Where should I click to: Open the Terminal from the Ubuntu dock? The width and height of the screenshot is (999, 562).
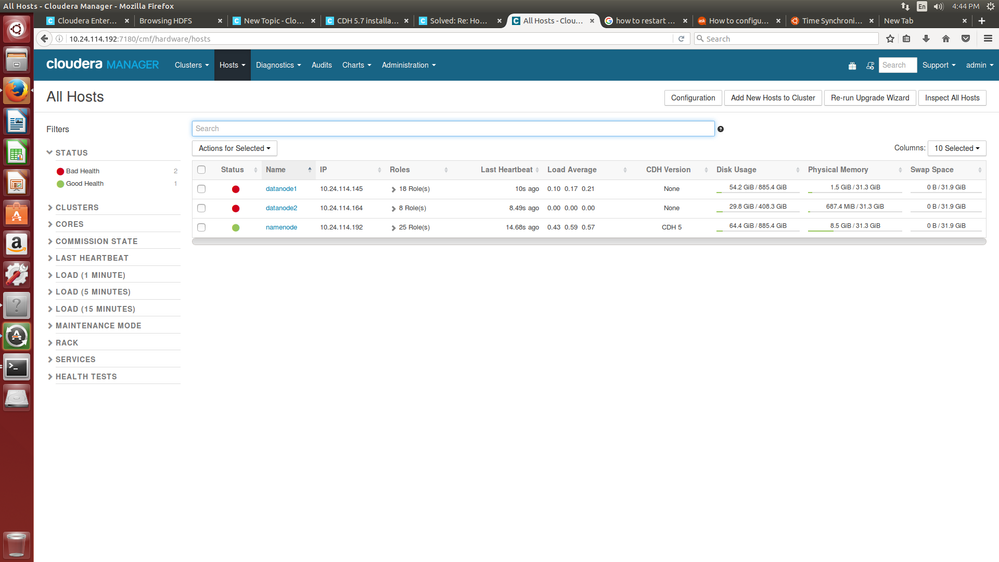tap(17, 368)
